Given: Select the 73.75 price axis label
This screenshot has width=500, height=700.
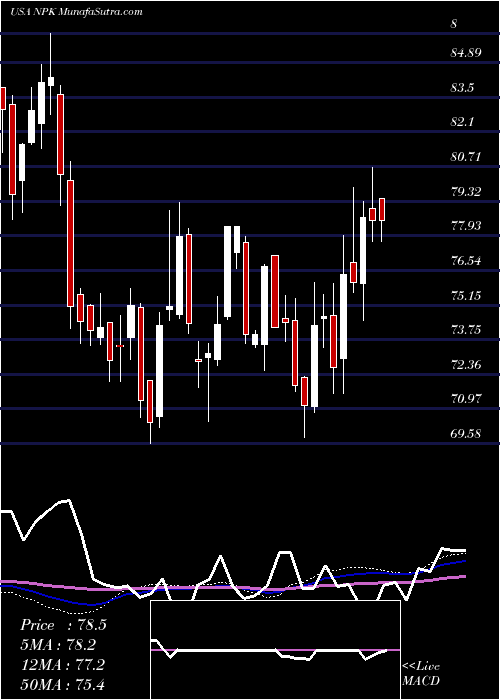Looking at the screenshot, I should [466, 330].
